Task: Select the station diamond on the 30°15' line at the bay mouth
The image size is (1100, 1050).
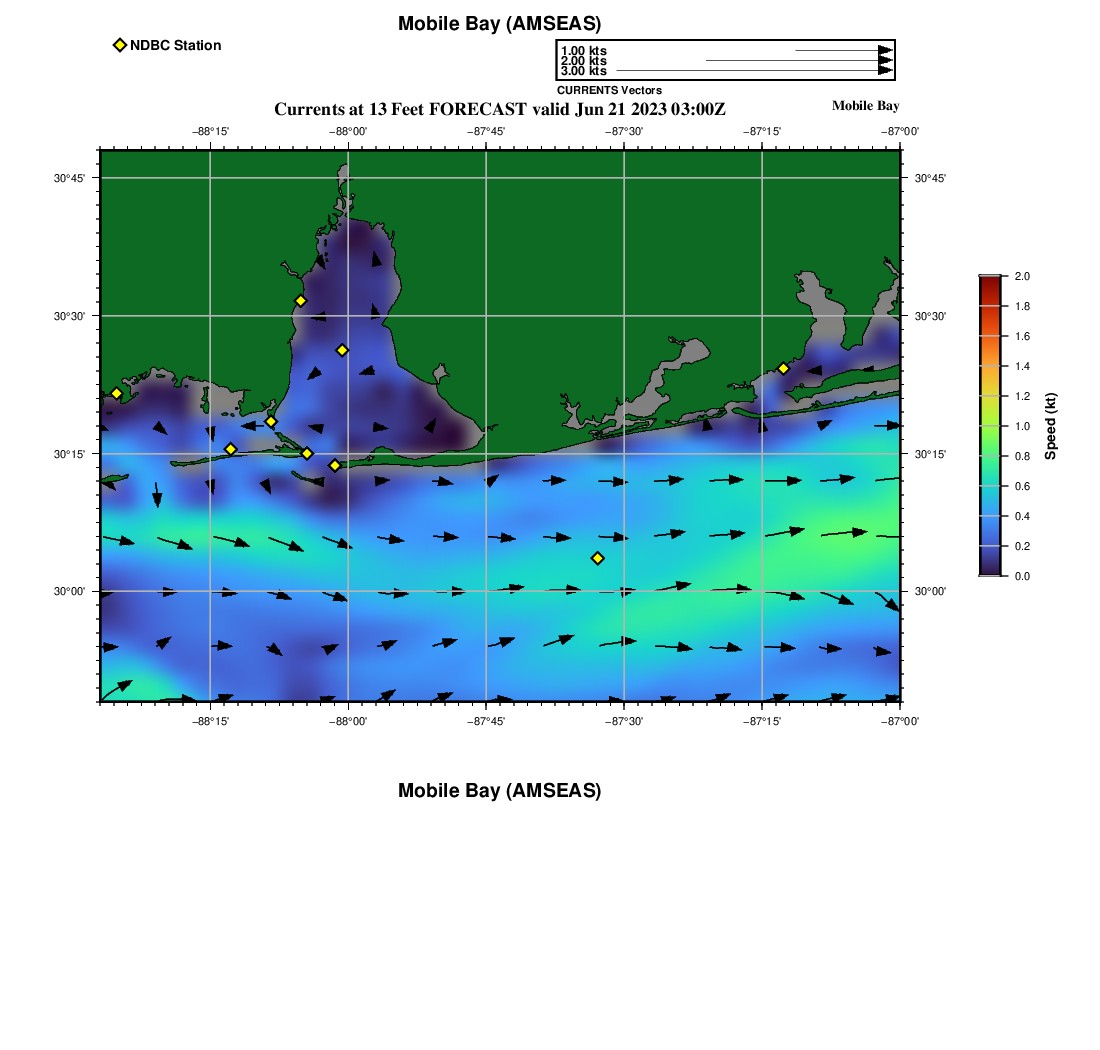Action: [x=307, y=454]
